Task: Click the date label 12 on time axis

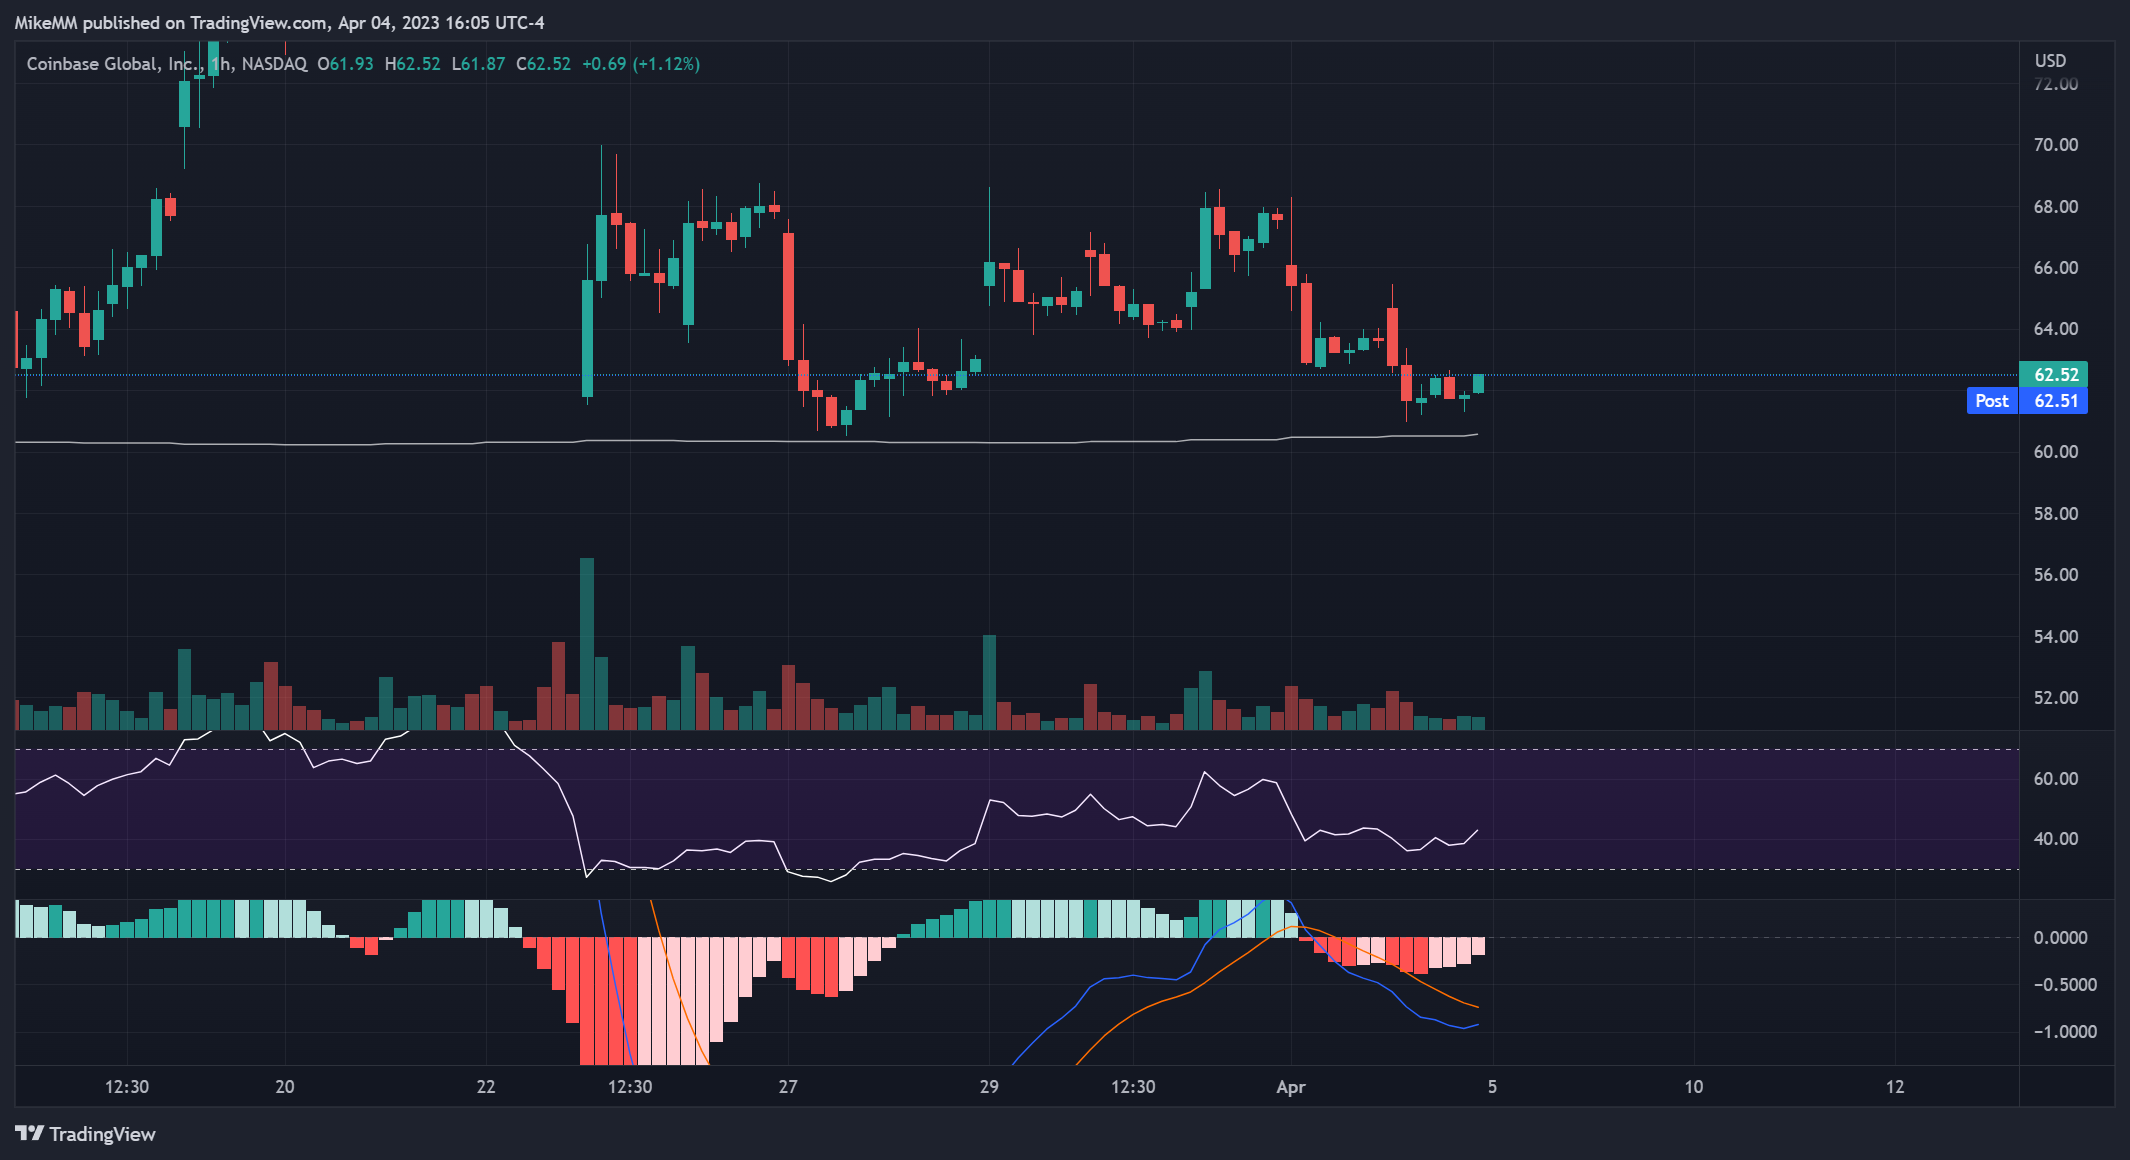Action: (1895, 1087)
